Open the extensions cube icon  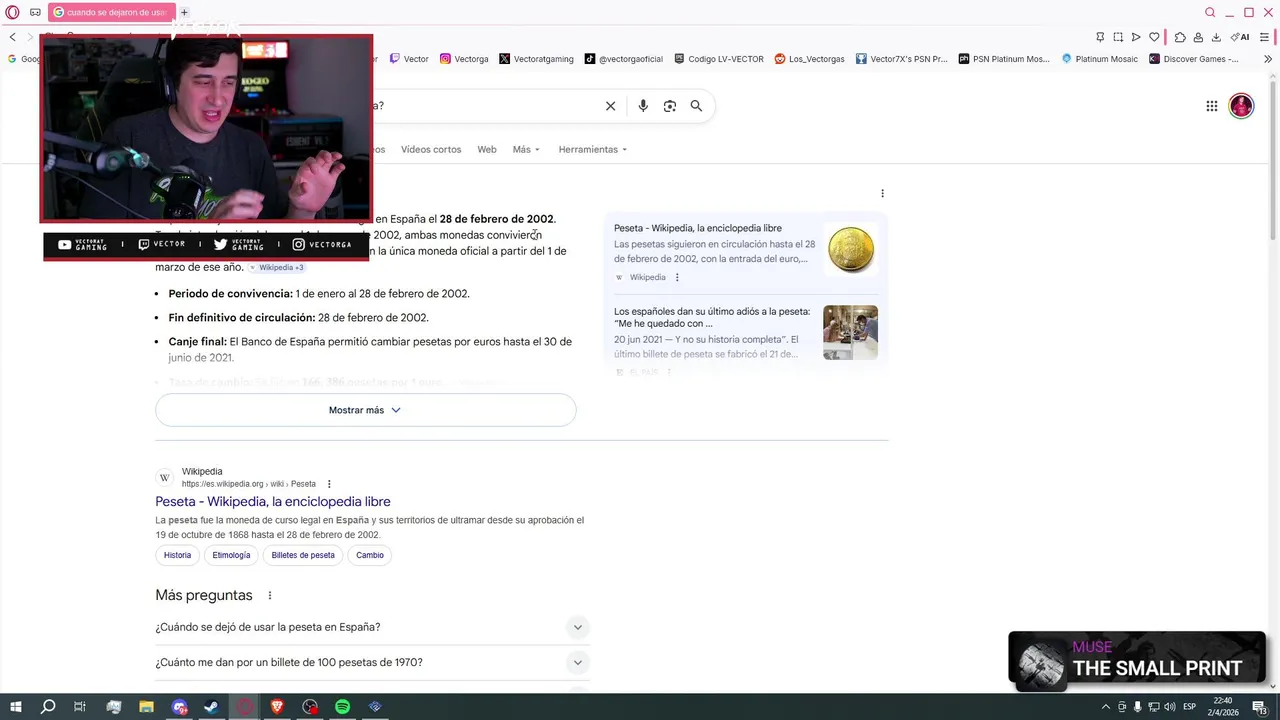pyautogui.click(x=1180, y=37)
